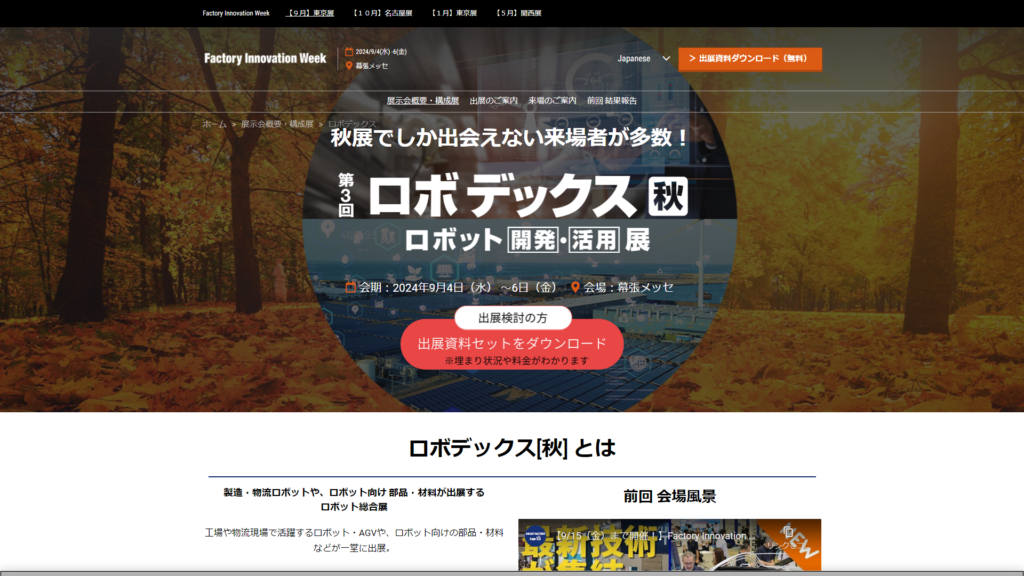This screenshot has width=1024, height=576.
Task: Click the location pin icon beside 会場：幕張メッセ
Action: [x=575, y=287]
